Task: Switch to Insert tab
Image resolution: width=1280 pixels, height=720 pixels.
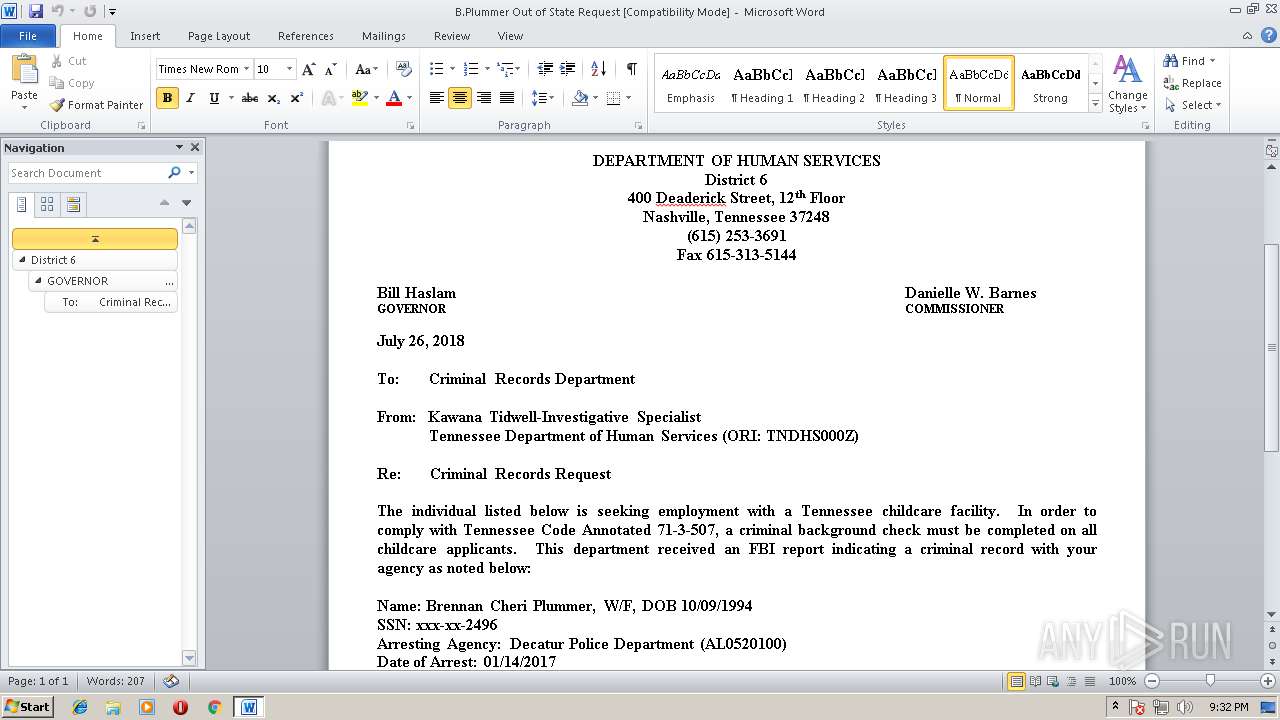Action: point(145,36)
